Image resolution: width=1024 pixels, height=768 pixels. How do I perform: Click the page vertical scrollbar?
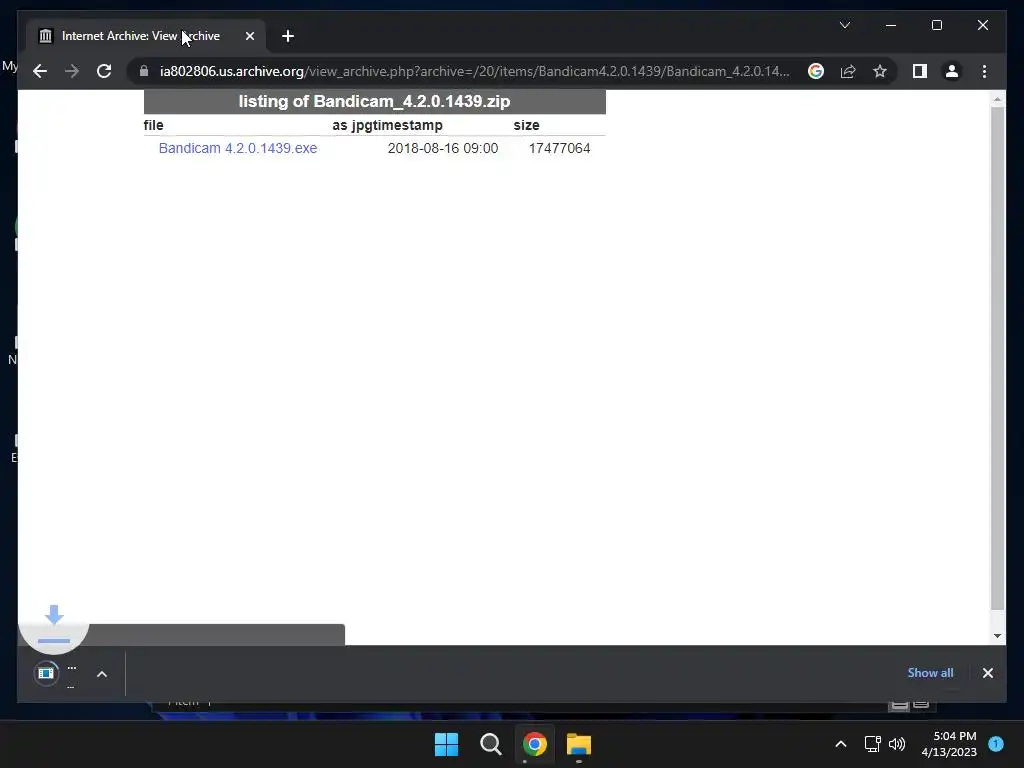(x=997, y=358)
